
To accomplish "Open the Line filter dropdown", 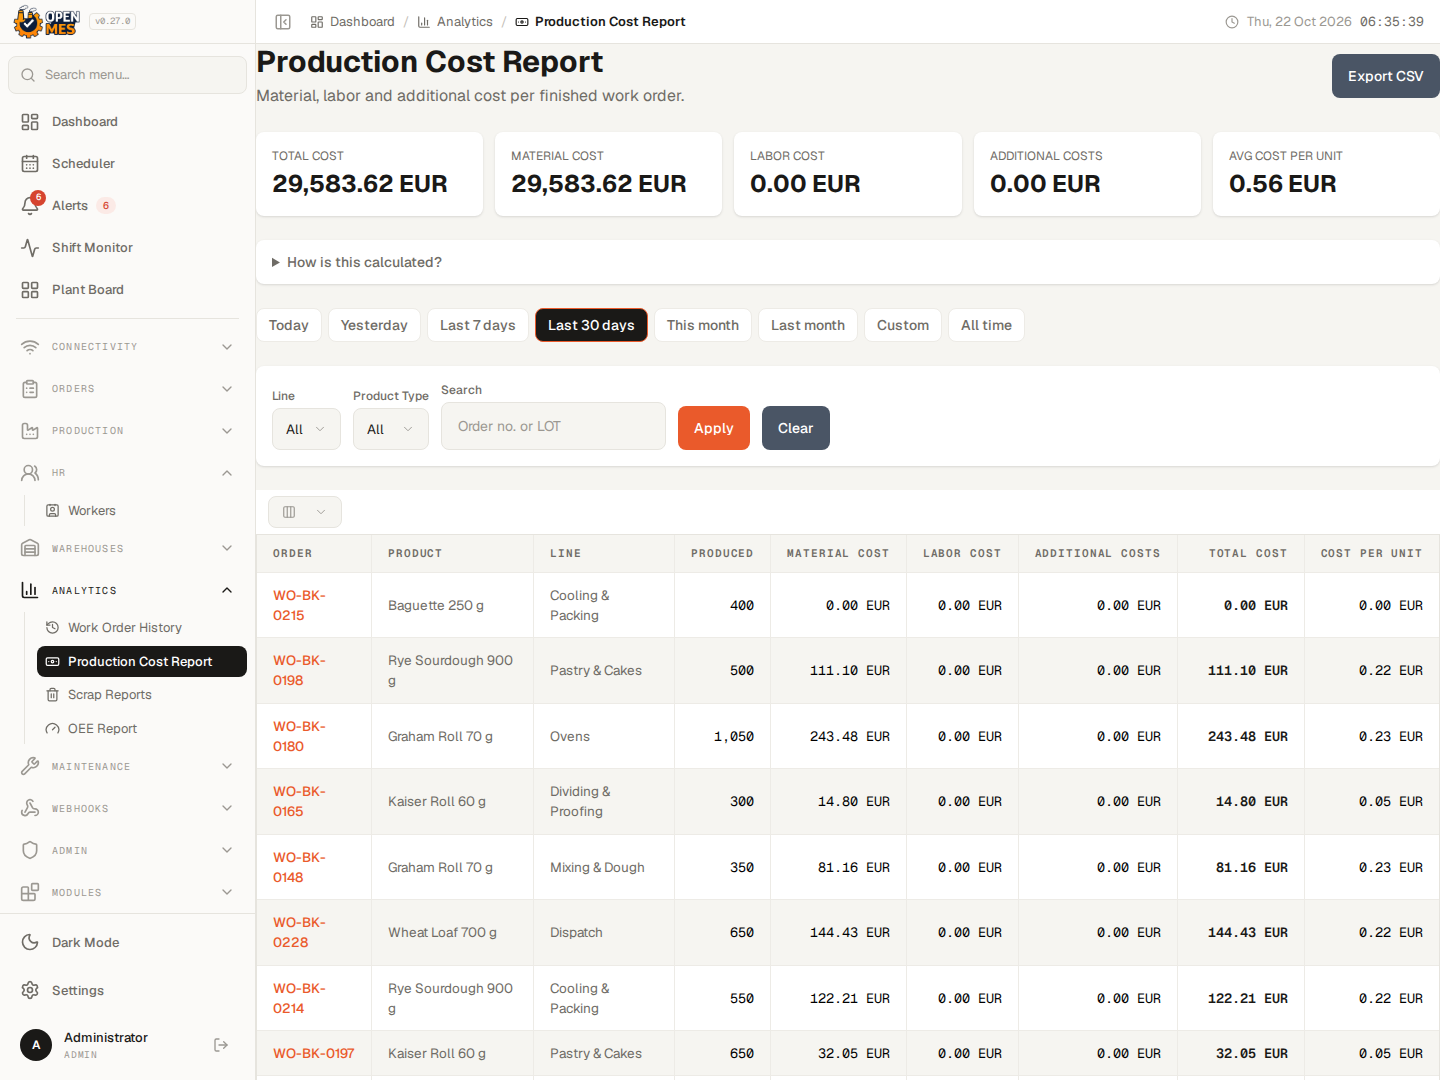I will click(x=306, y=429).
